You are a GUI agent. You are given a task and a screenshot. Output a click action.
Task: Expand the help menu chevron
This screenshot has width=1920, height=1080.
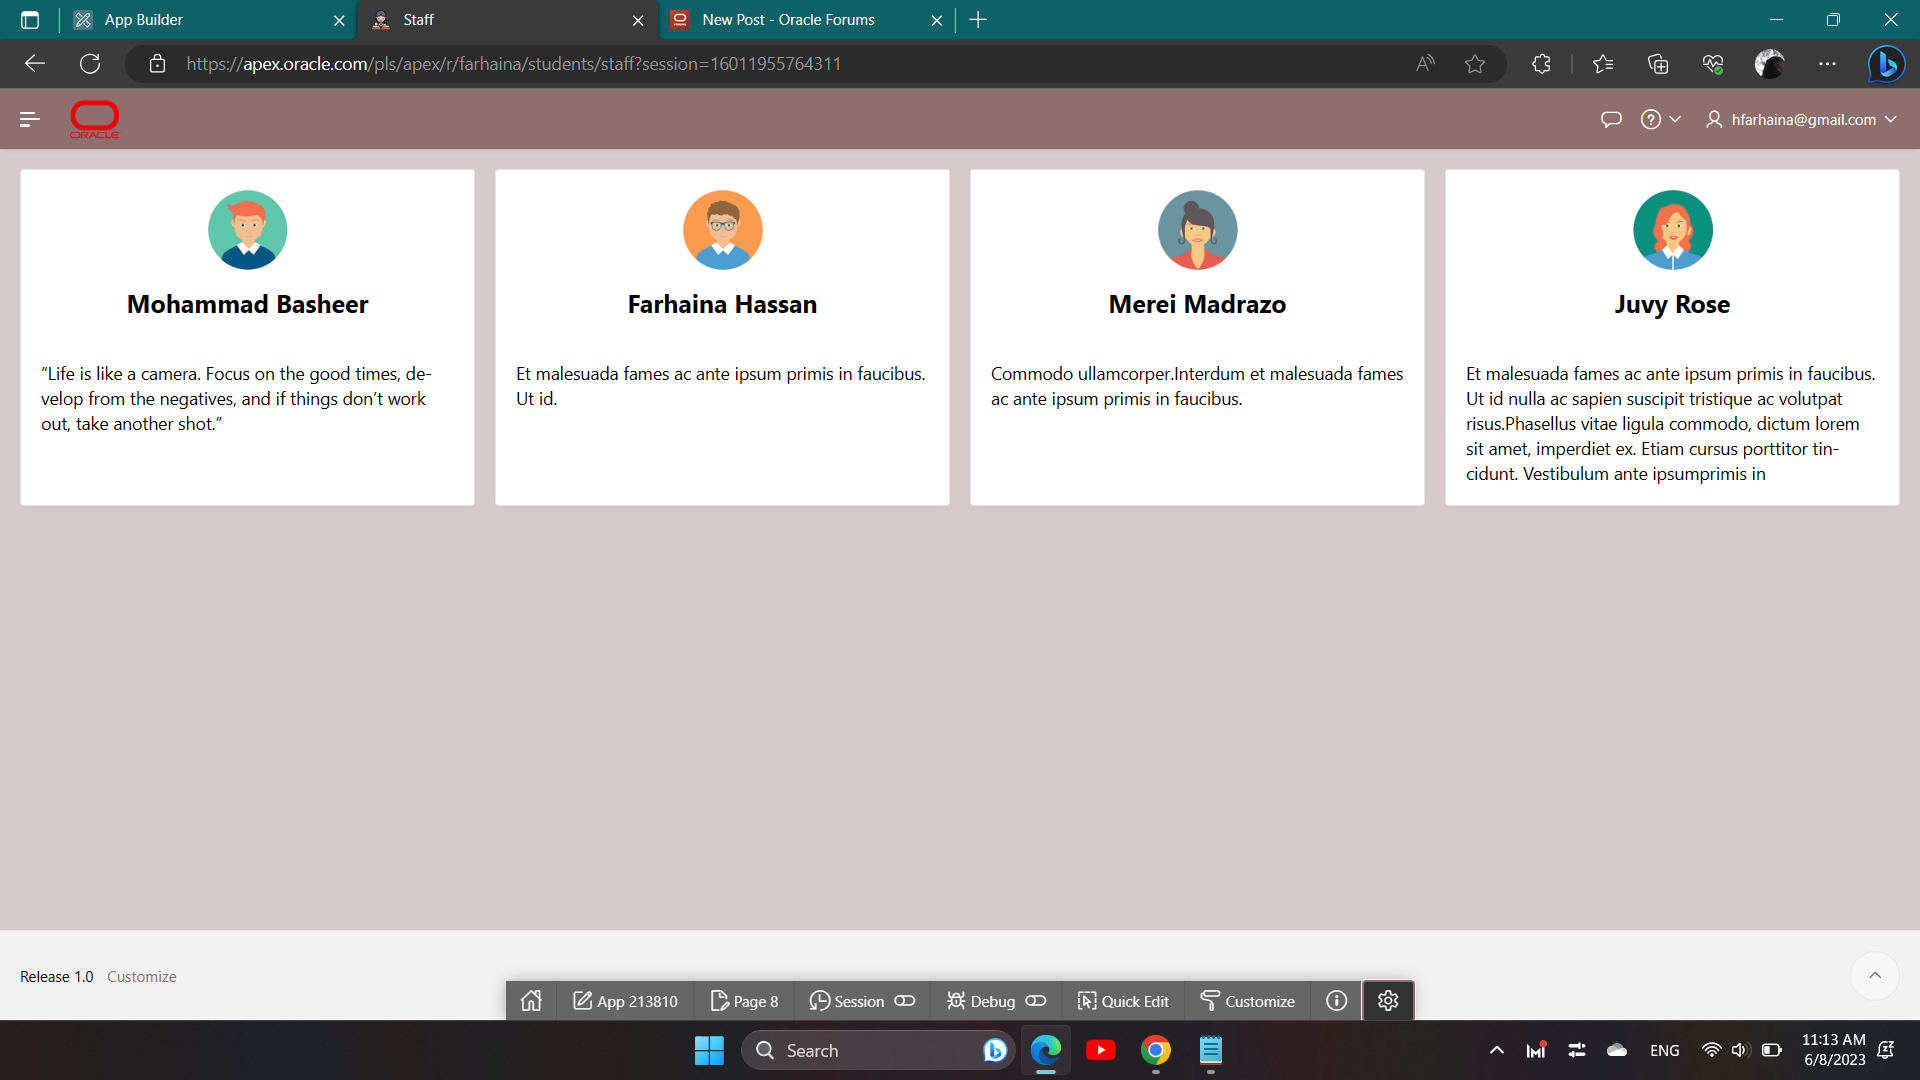point(1676,119)
